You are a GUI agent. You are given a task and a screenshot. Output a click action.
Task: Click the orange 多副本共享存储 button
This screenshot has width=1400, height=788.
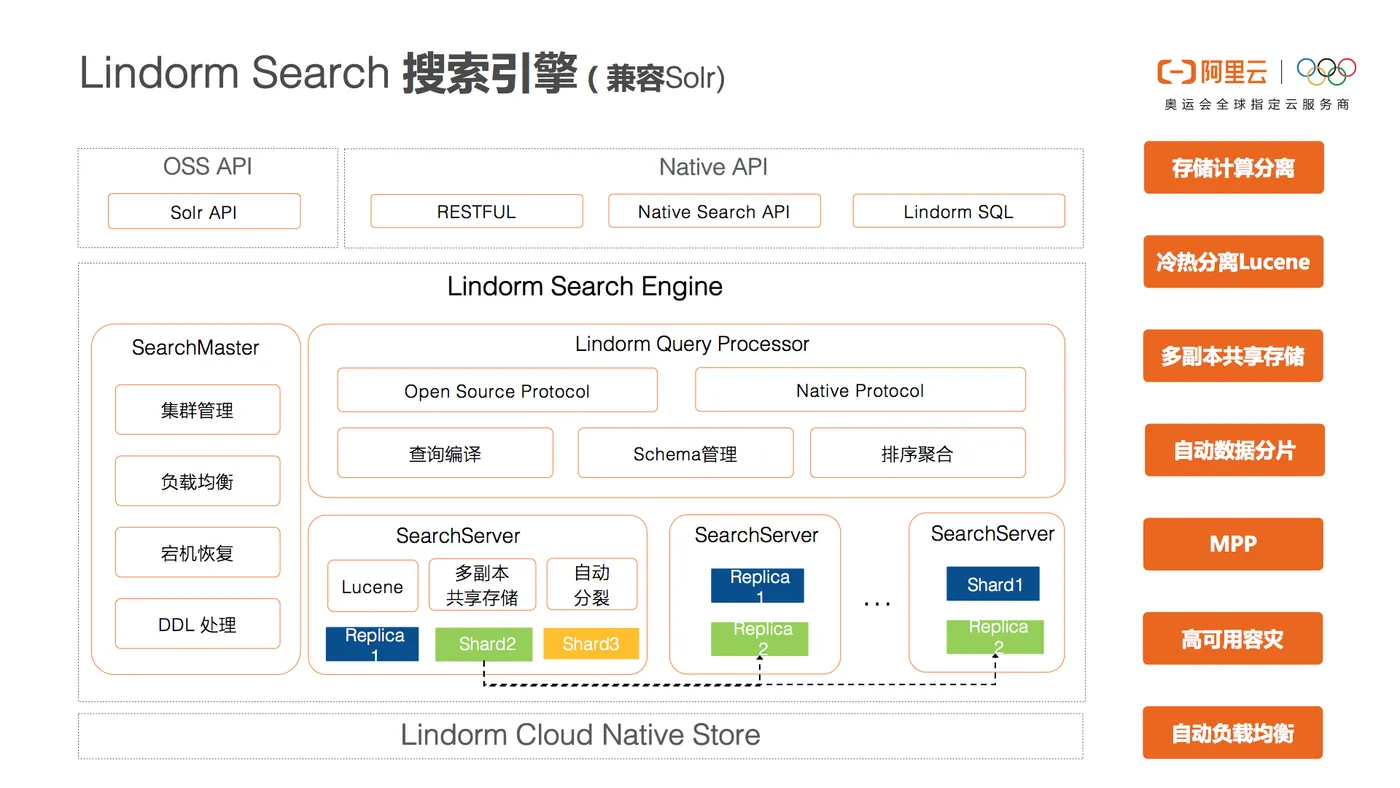tap(1233, 356)
